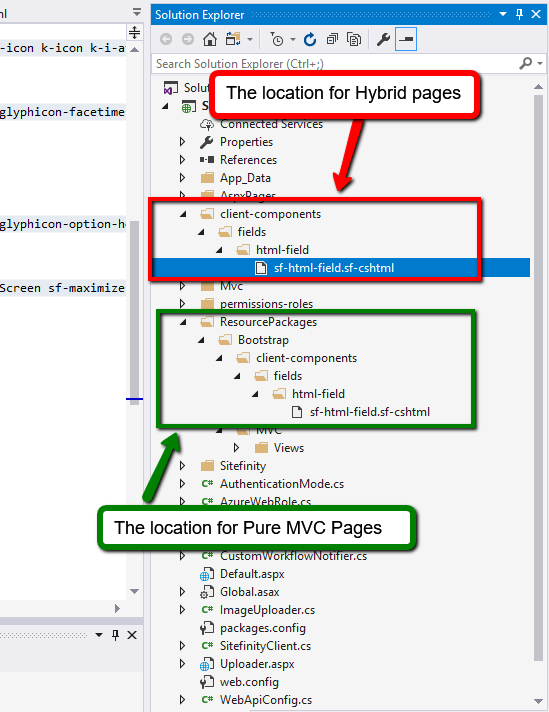Click the editor split window handle icon
549x712 pixels.
[134, 32]
